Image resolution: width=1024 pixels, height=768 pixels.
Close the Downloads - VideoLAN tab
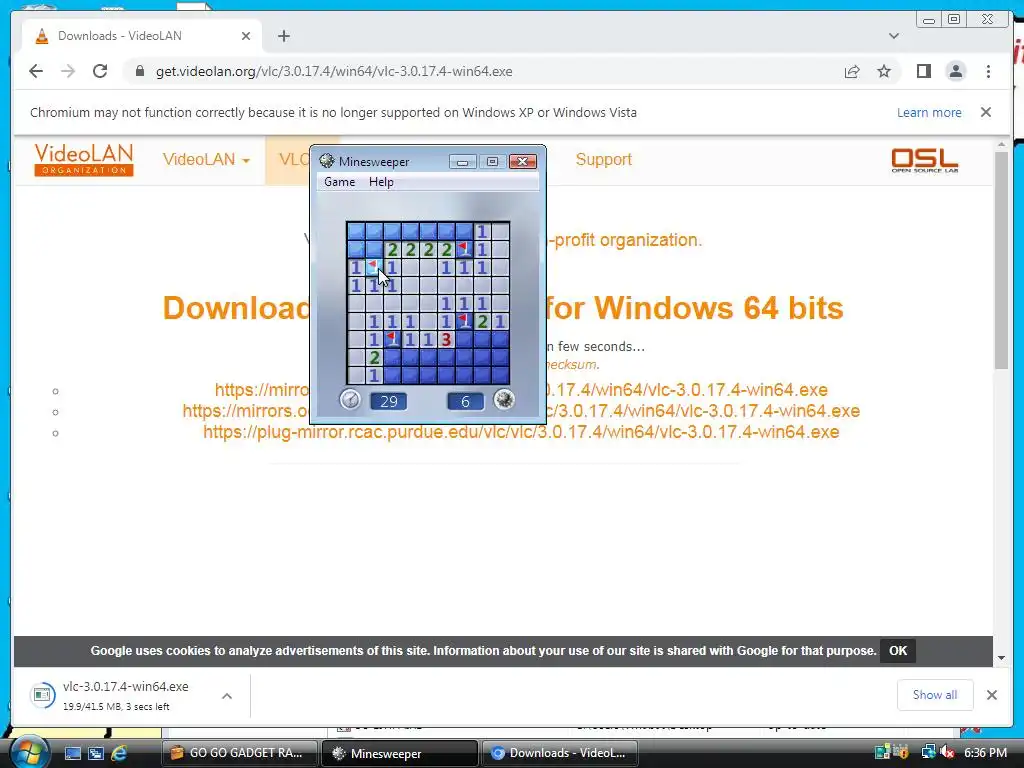[x=246, y=36]
